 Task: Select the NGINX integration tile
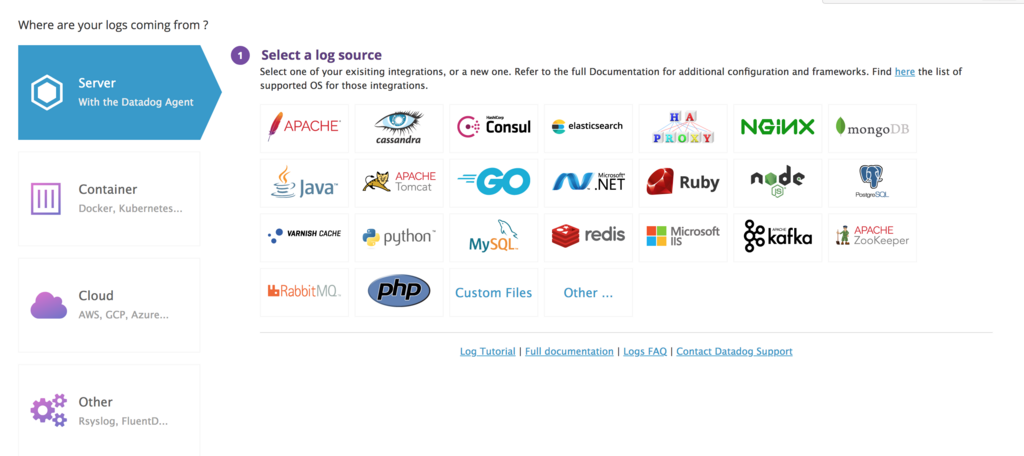(x=778, y=128)
